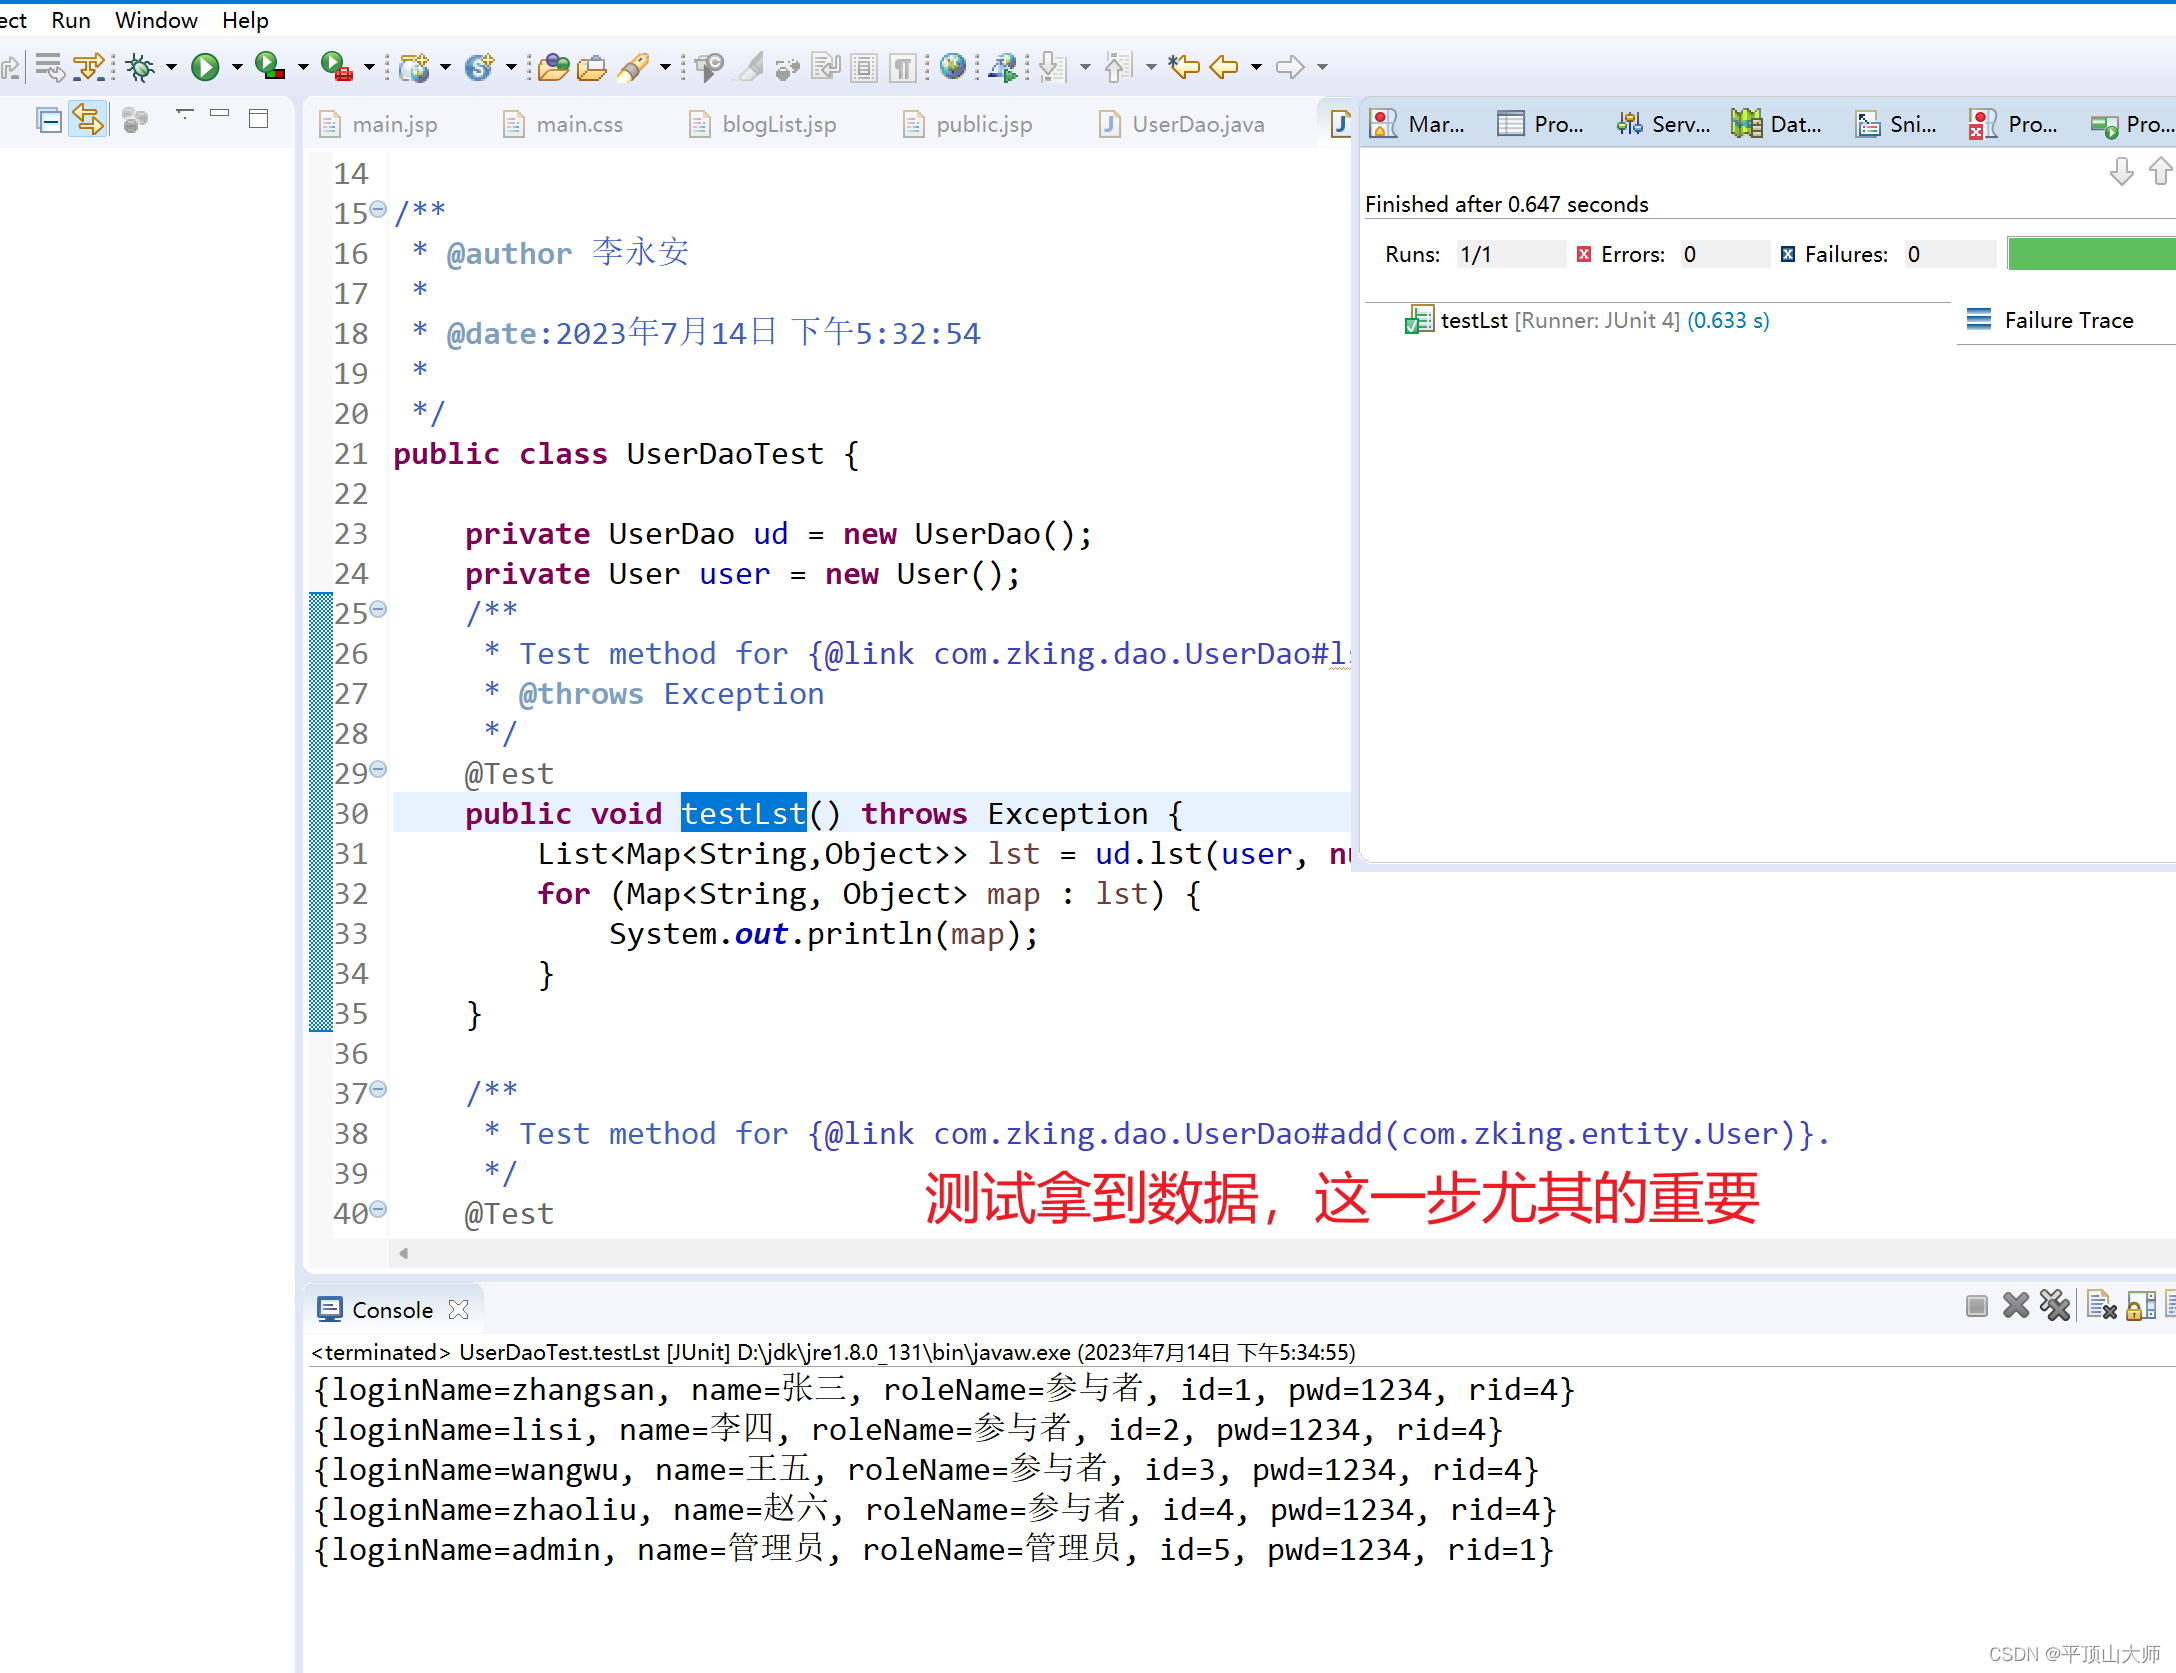Viewport: 2176px width, 1673px height.
Task: Switch to blogList.jsp editor tab
Action: tap(764, 124)
